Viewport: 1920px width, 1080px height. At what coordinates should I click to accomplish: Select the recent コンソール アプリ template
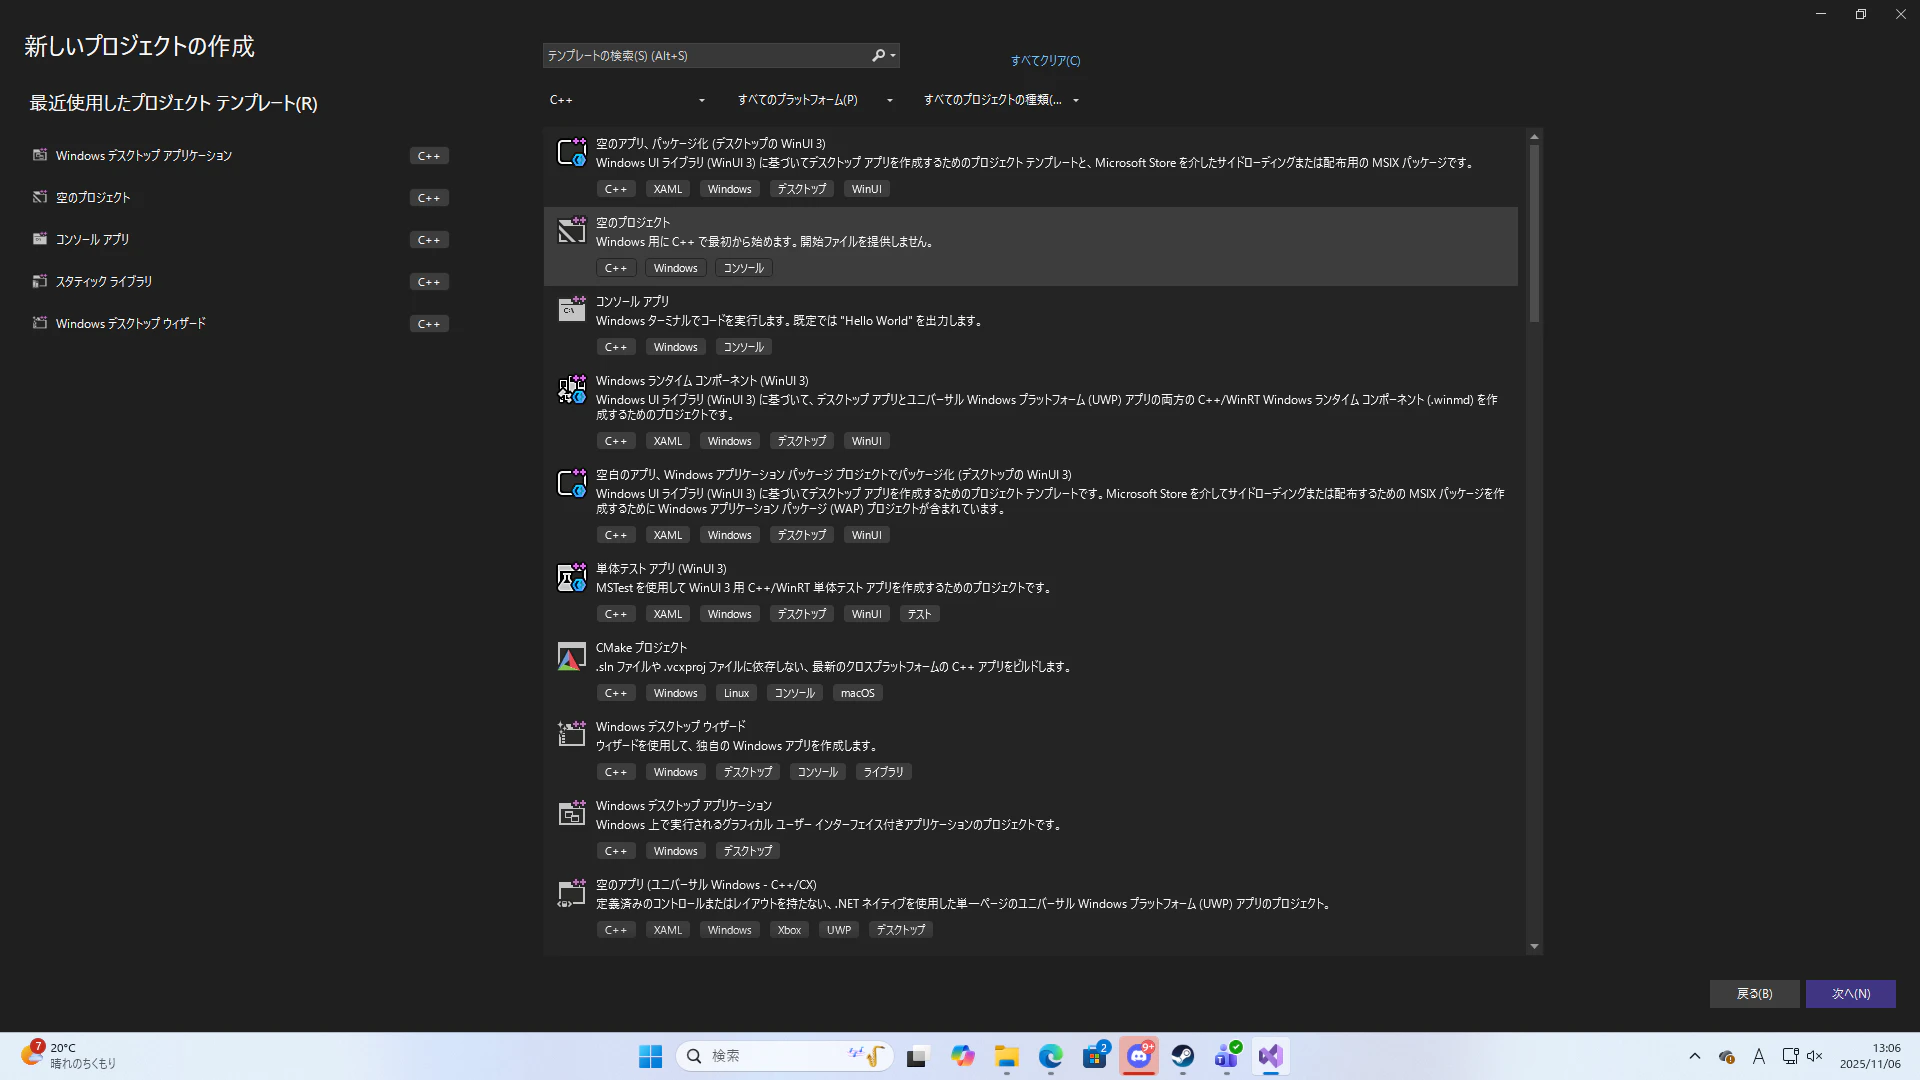tap(93, 240)
